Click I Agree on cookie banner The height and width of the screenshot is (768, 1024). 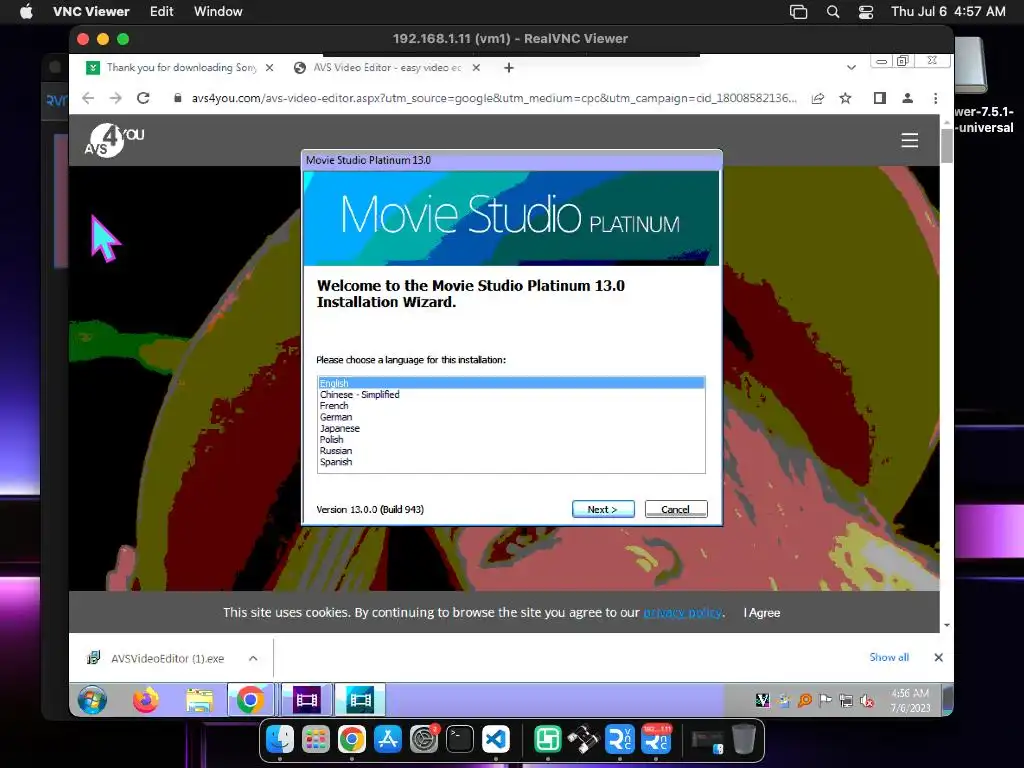[761, 613]
